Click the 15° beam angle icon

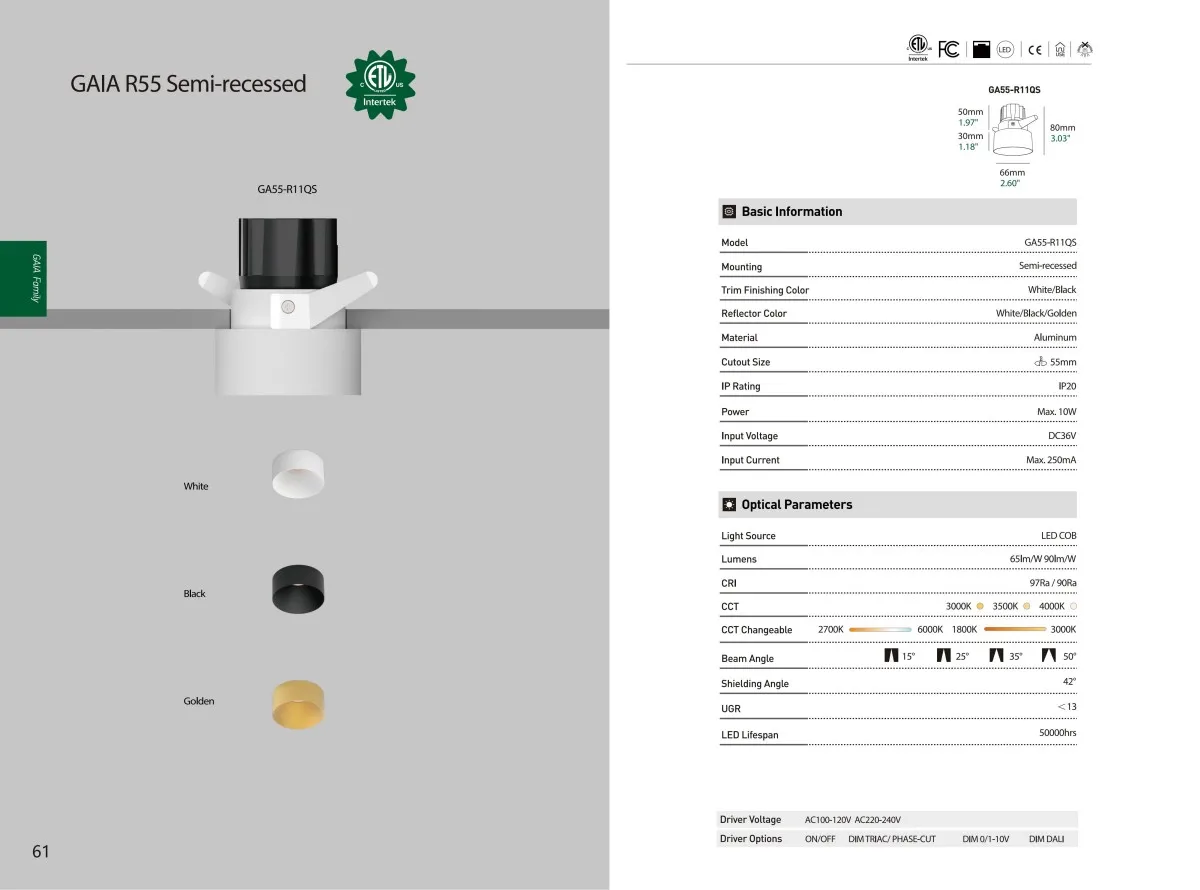pos(891,656)
